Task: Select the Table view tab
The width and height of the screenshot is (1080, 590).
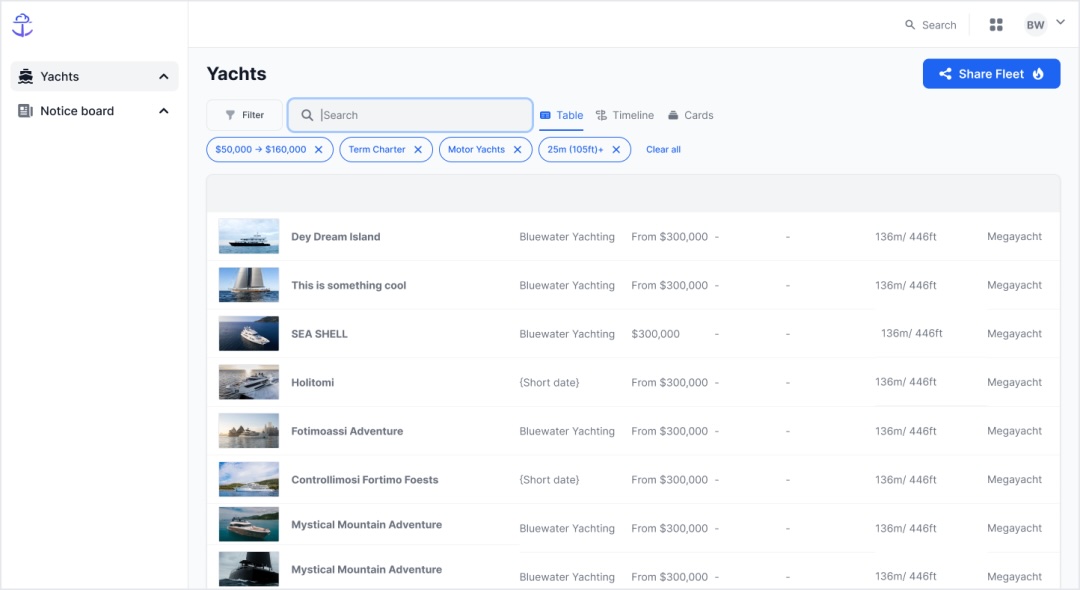Action: (x=561, y=115)
